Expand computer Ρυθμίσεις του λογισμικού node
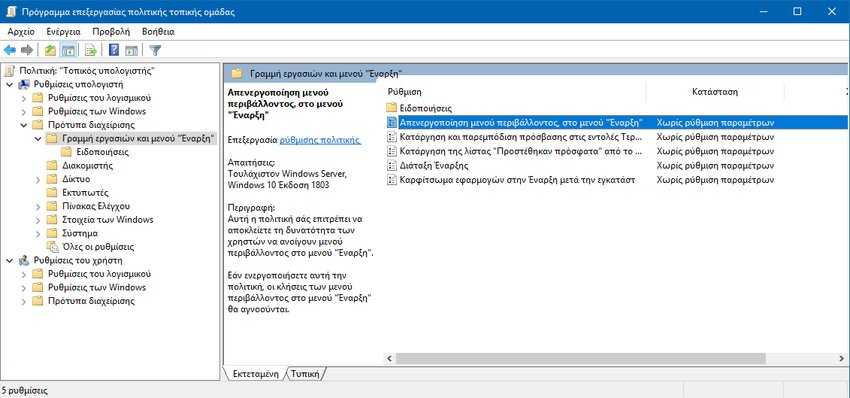The image size is (850, 398). [x=24, y=98]
